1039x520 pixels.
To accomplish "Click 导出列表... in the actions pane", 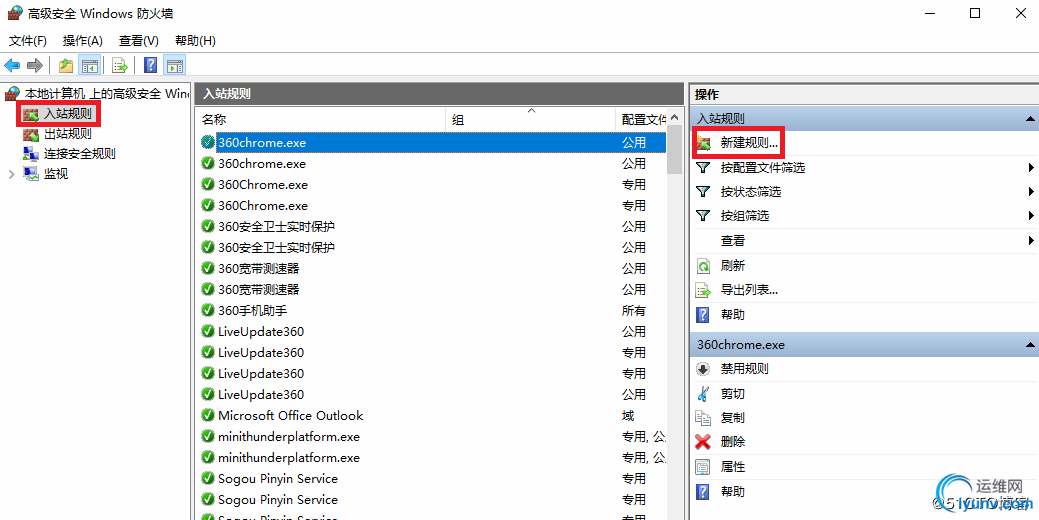I will point(749,289).
